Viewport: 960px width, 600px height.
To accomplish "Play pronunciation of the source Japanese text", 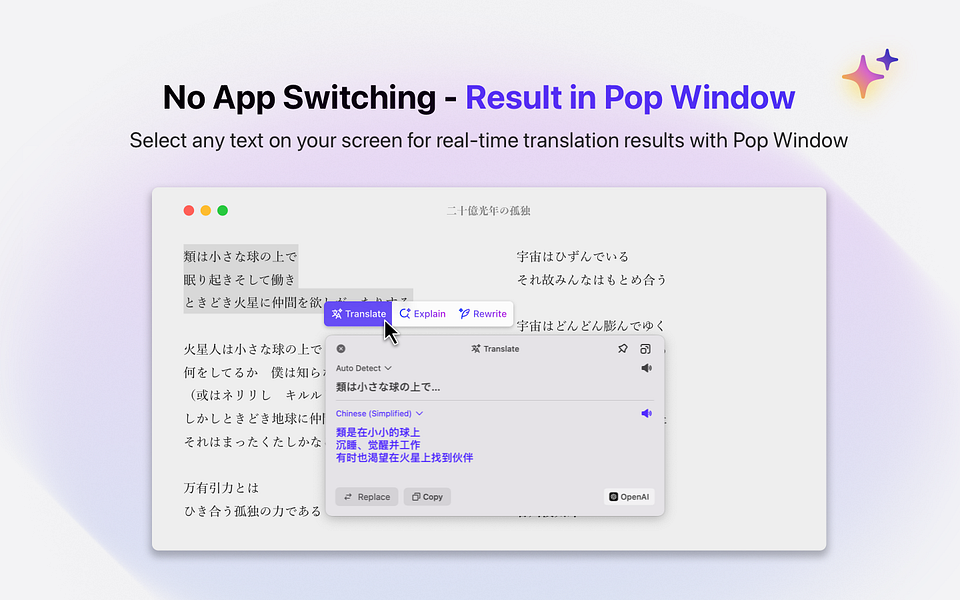I will 647,368.
